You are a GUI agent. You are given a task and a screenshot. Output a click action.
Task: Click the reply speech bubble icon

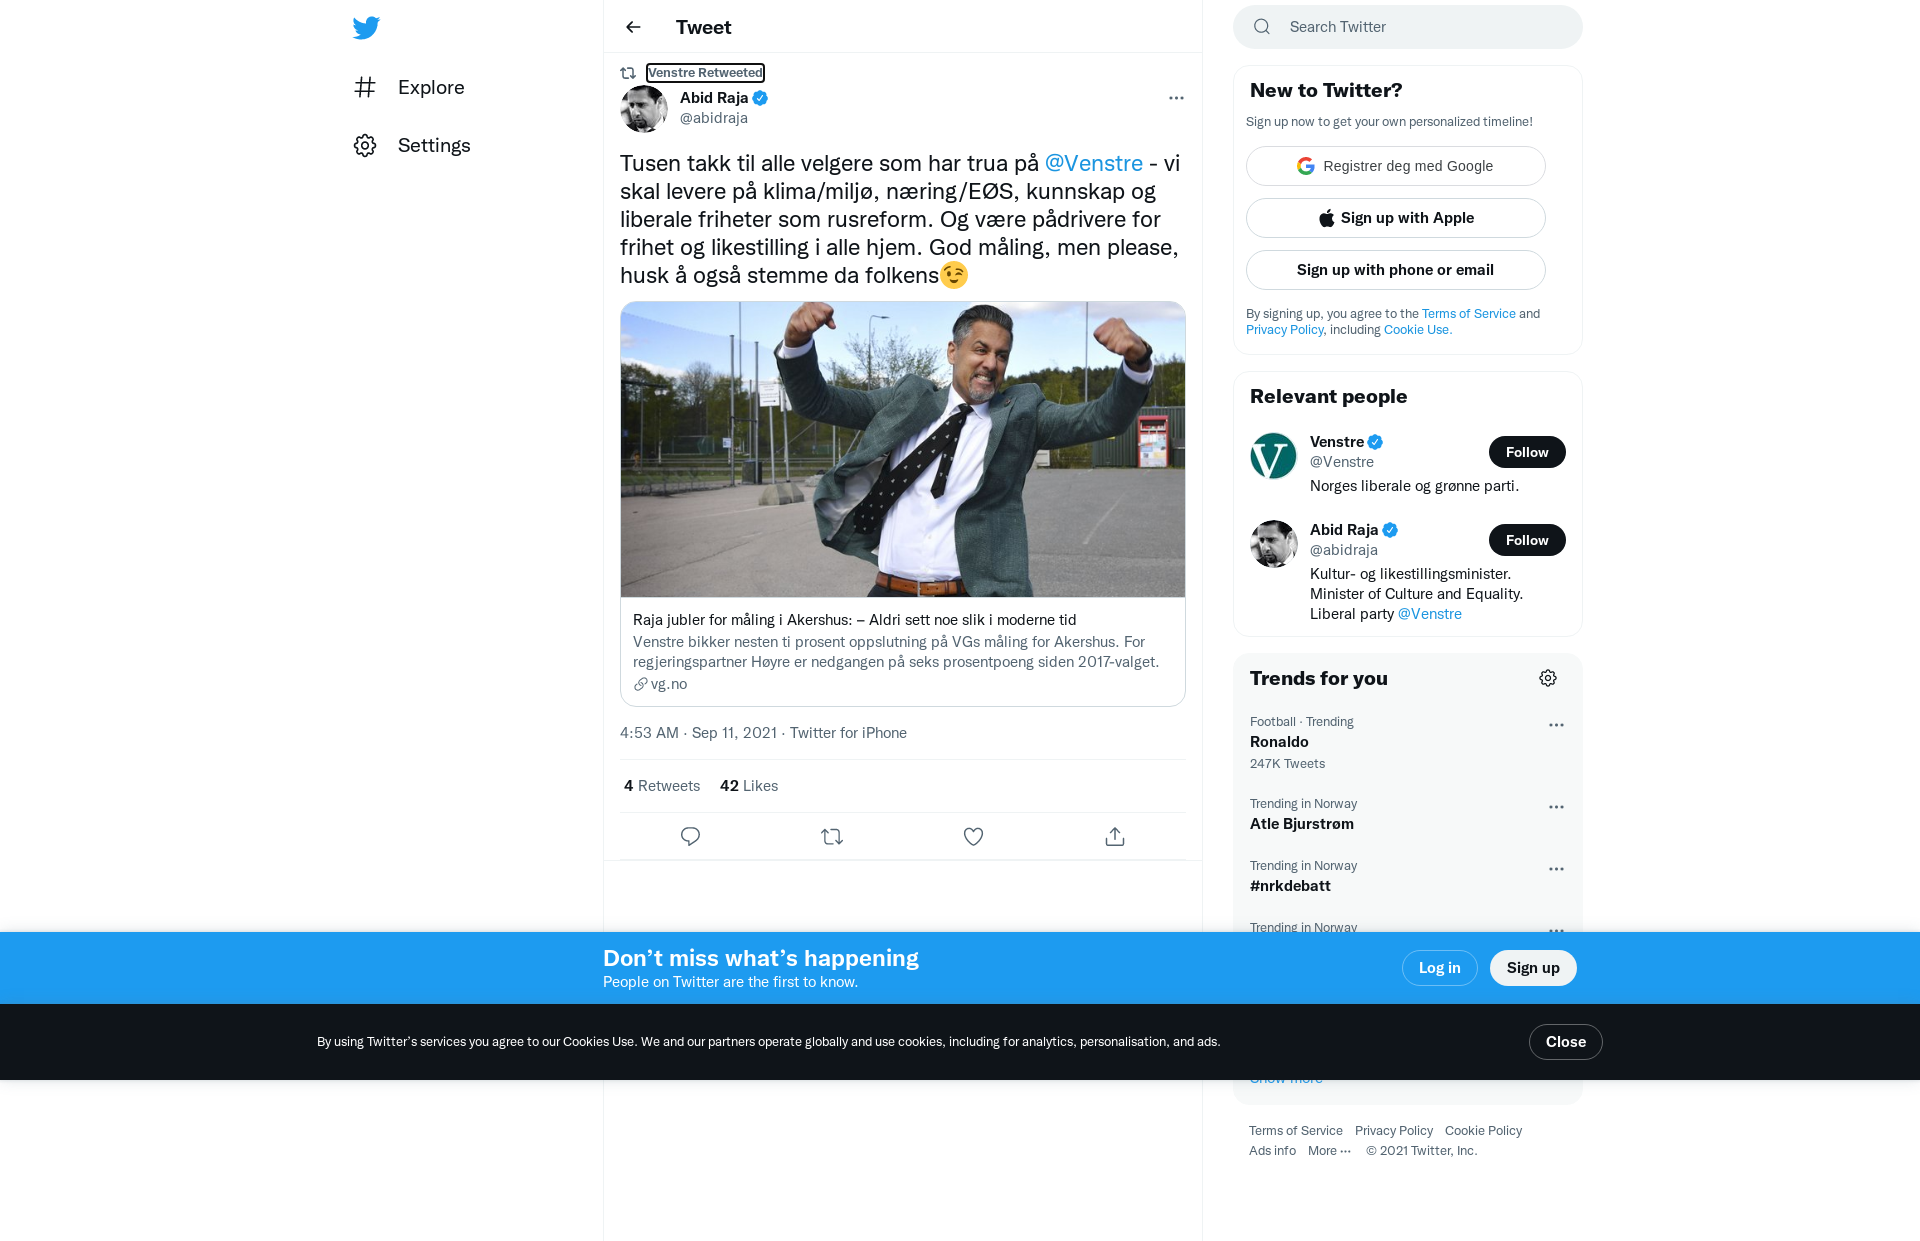click(x=690, y=837)
